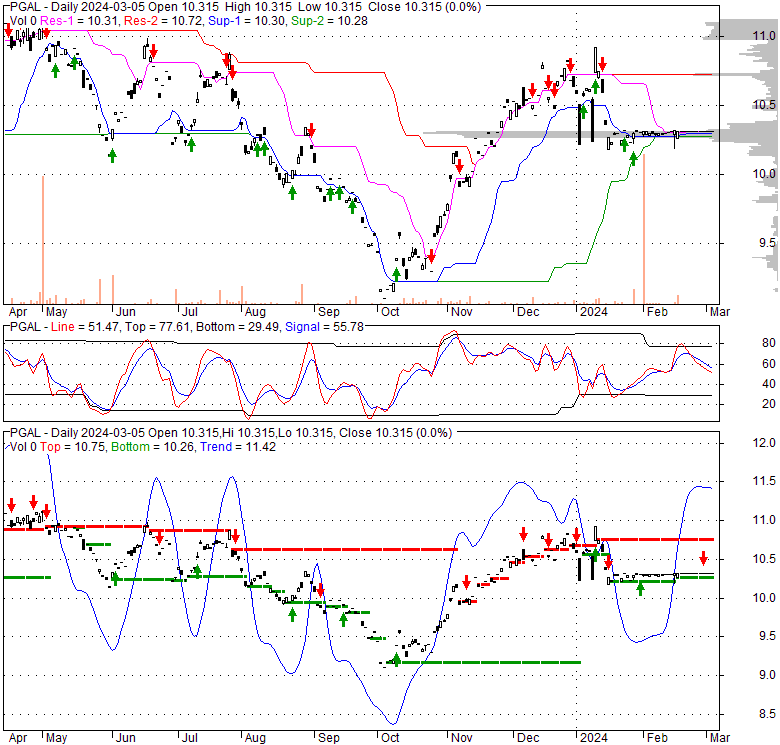Click the green up arrow under October in bottom panel
Image resolution: width=780 pixels, height=745 pixels.
[396, 660]
